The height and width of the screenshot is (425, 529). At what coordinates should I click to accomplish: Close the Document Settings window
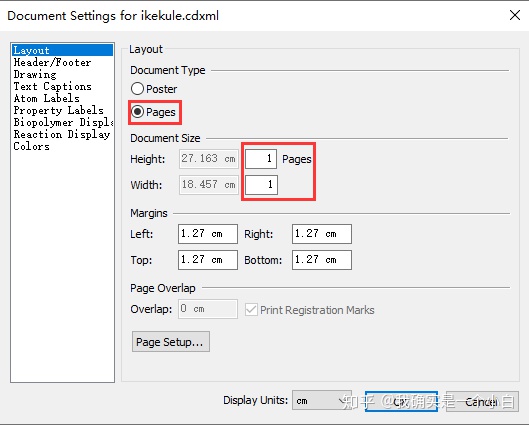point(515,15)
